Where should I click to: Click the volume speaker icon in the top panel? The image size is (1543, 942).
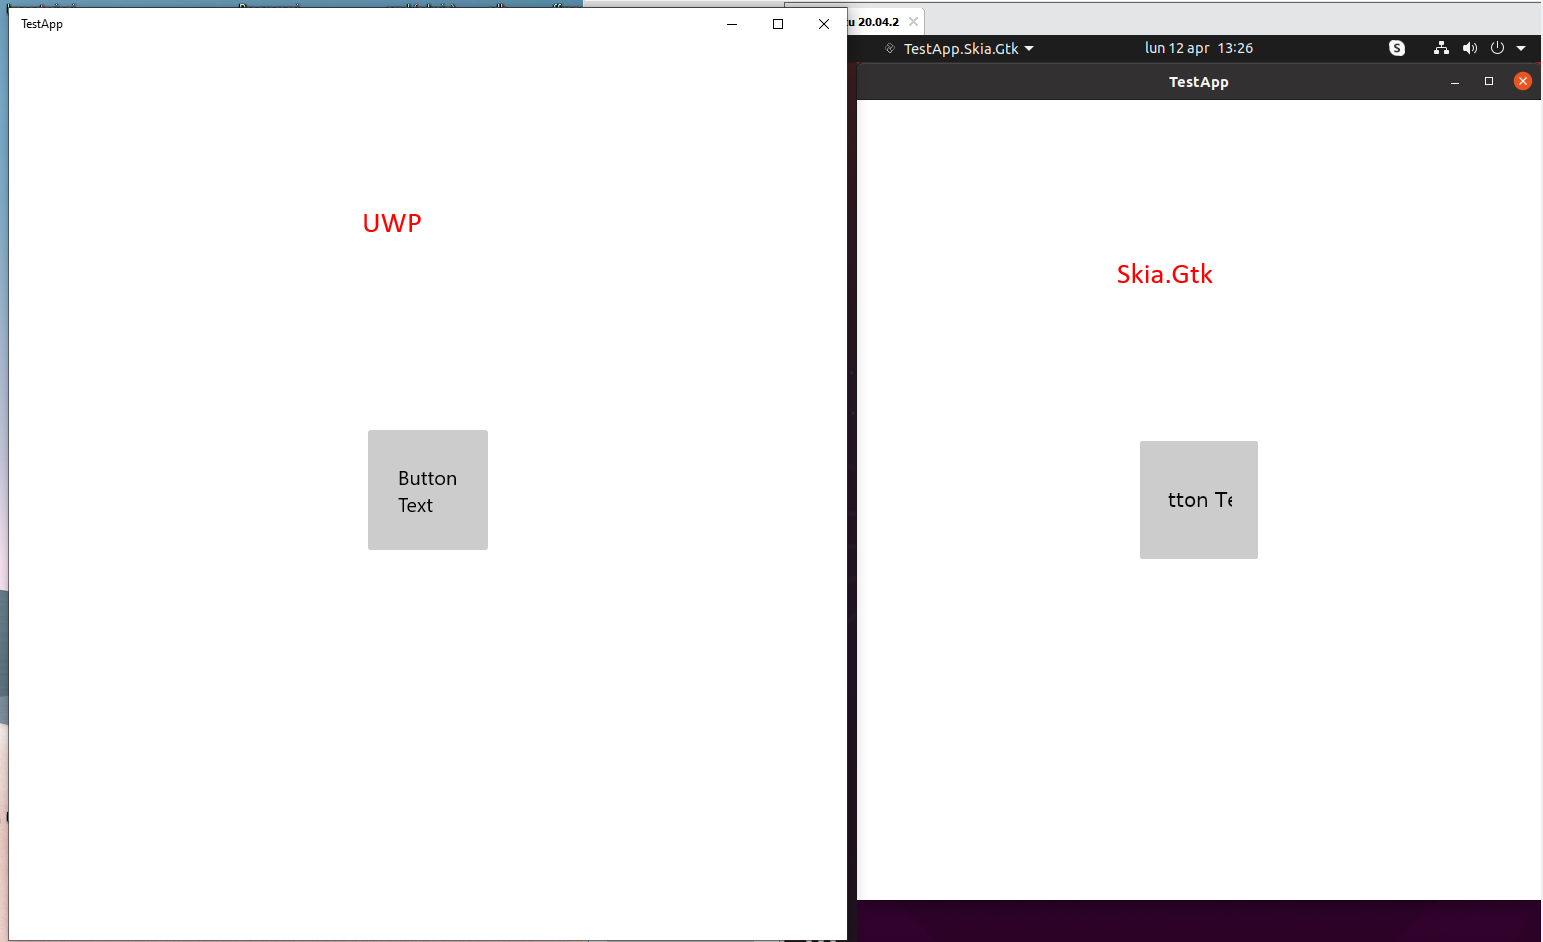(x=1470, y=47)
